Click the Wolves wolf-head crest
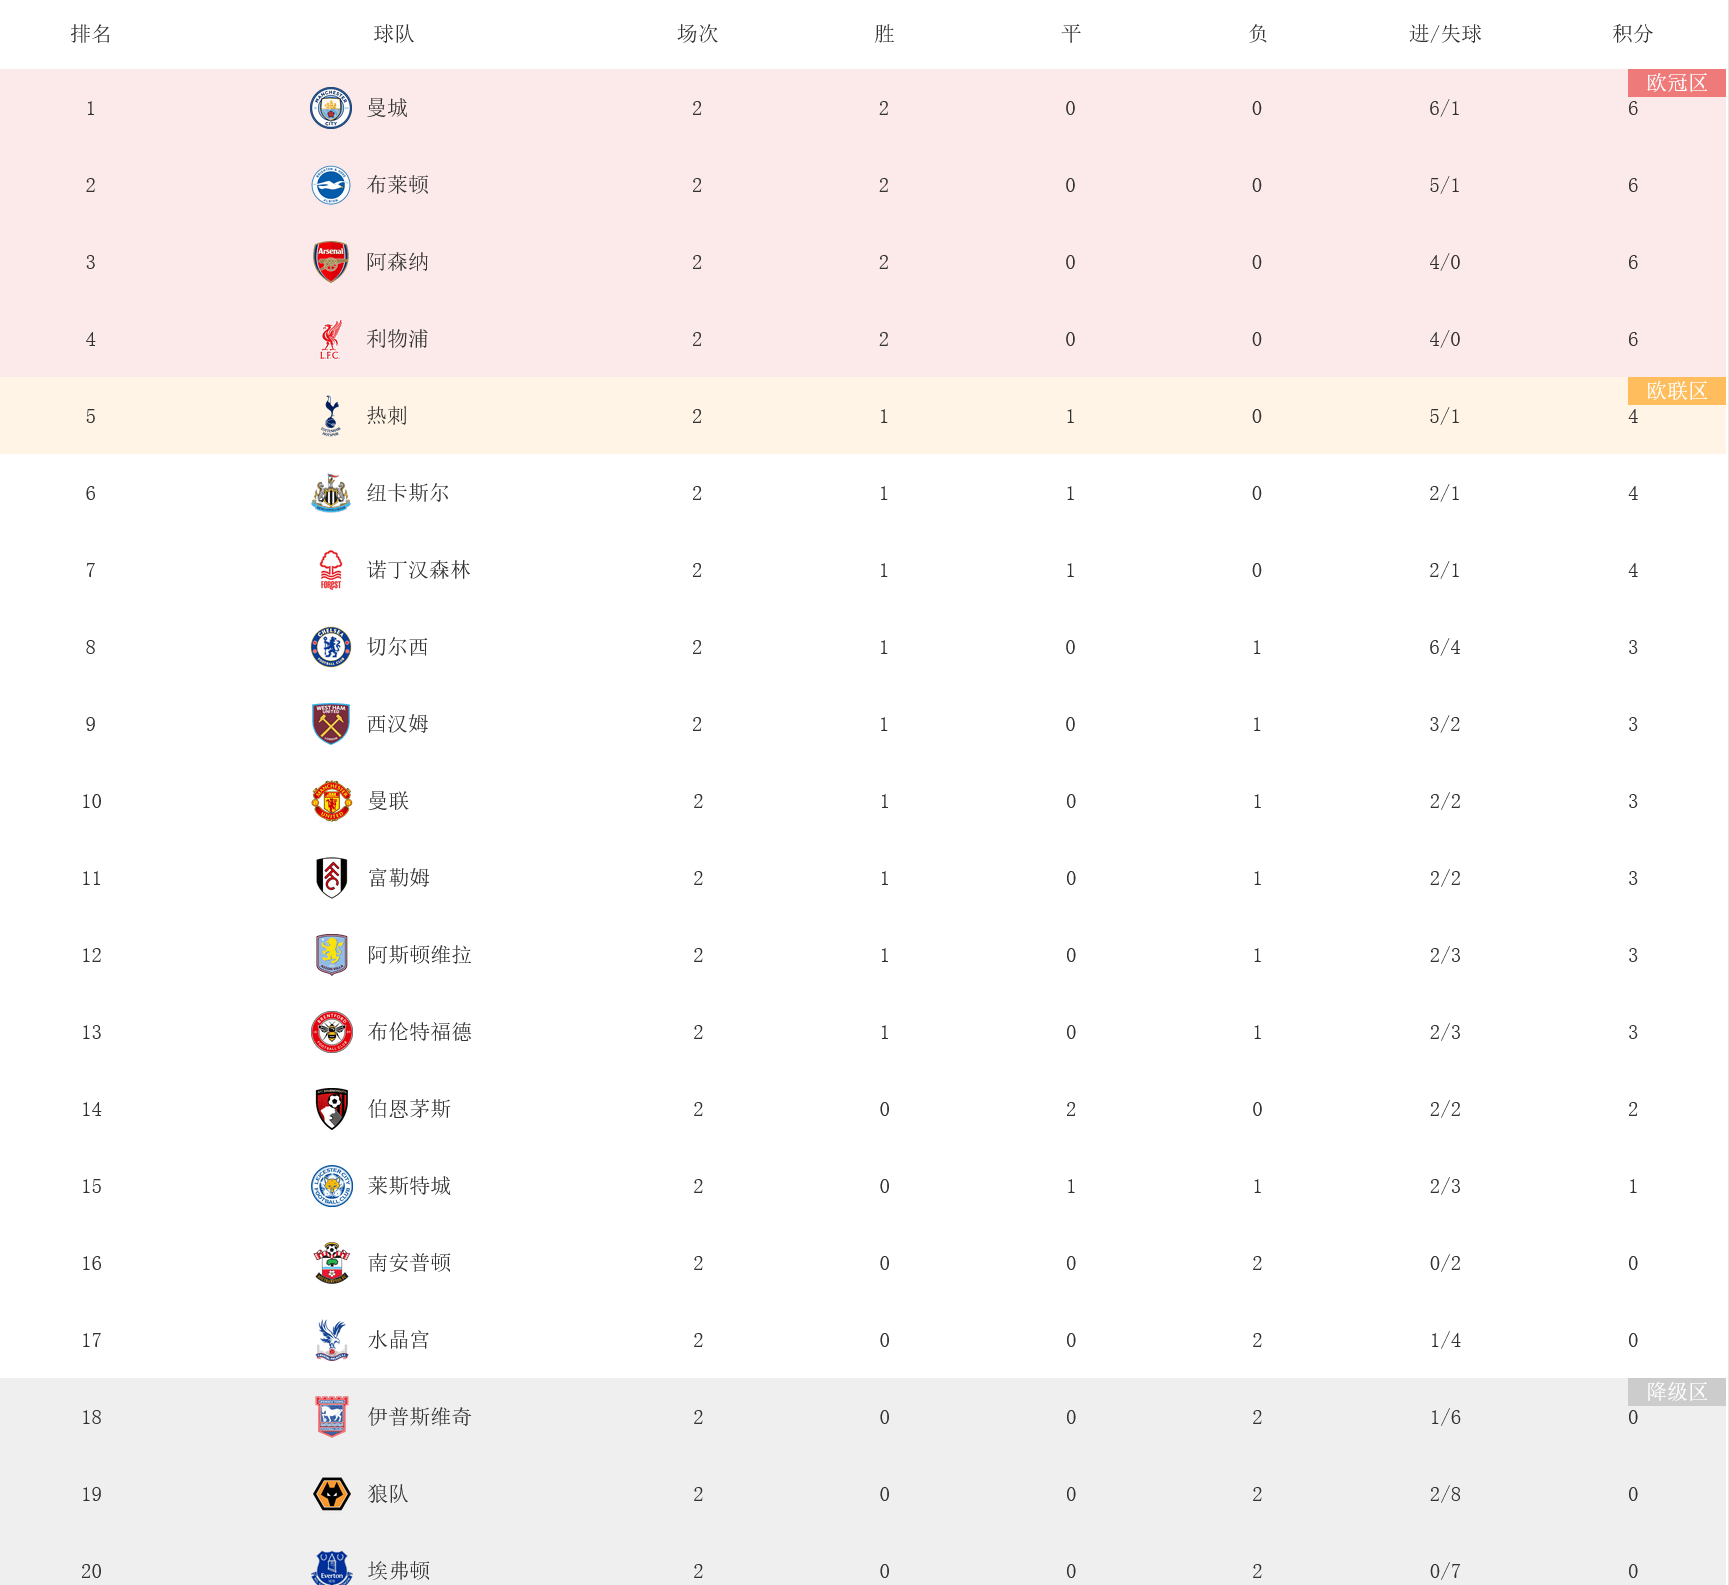The width and height of the screenshot is (1729, 1585). point(331,1494)
